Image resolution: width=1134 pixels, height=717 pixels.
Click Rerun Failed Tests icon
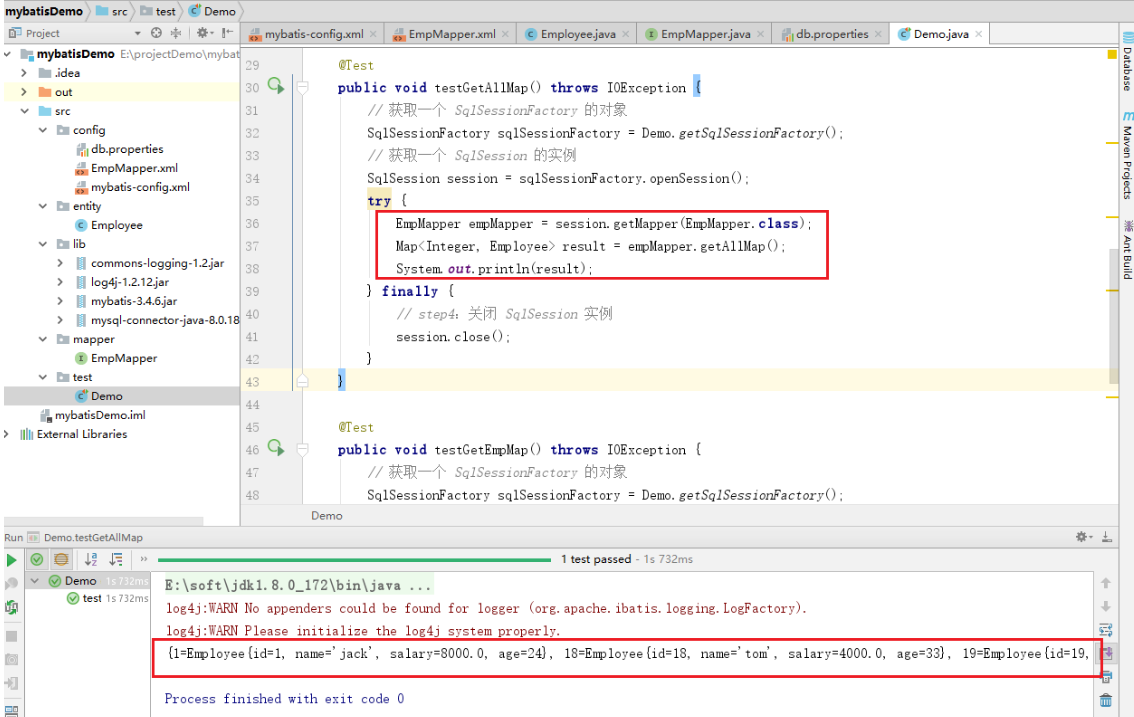[x=11, y=584]
